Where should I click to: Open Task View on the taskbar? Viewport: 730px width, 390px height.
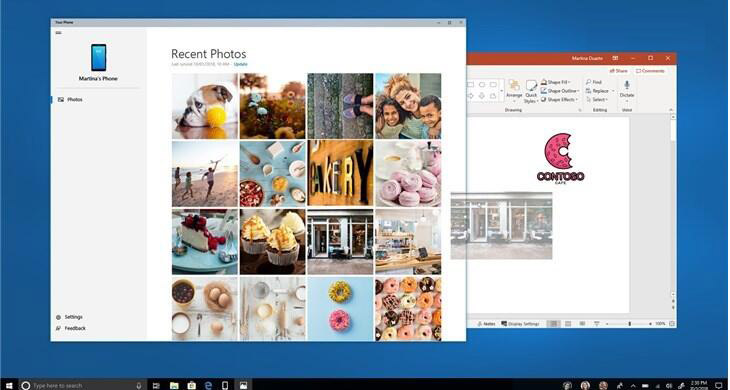pyautogui.click(x=156, y=385)
